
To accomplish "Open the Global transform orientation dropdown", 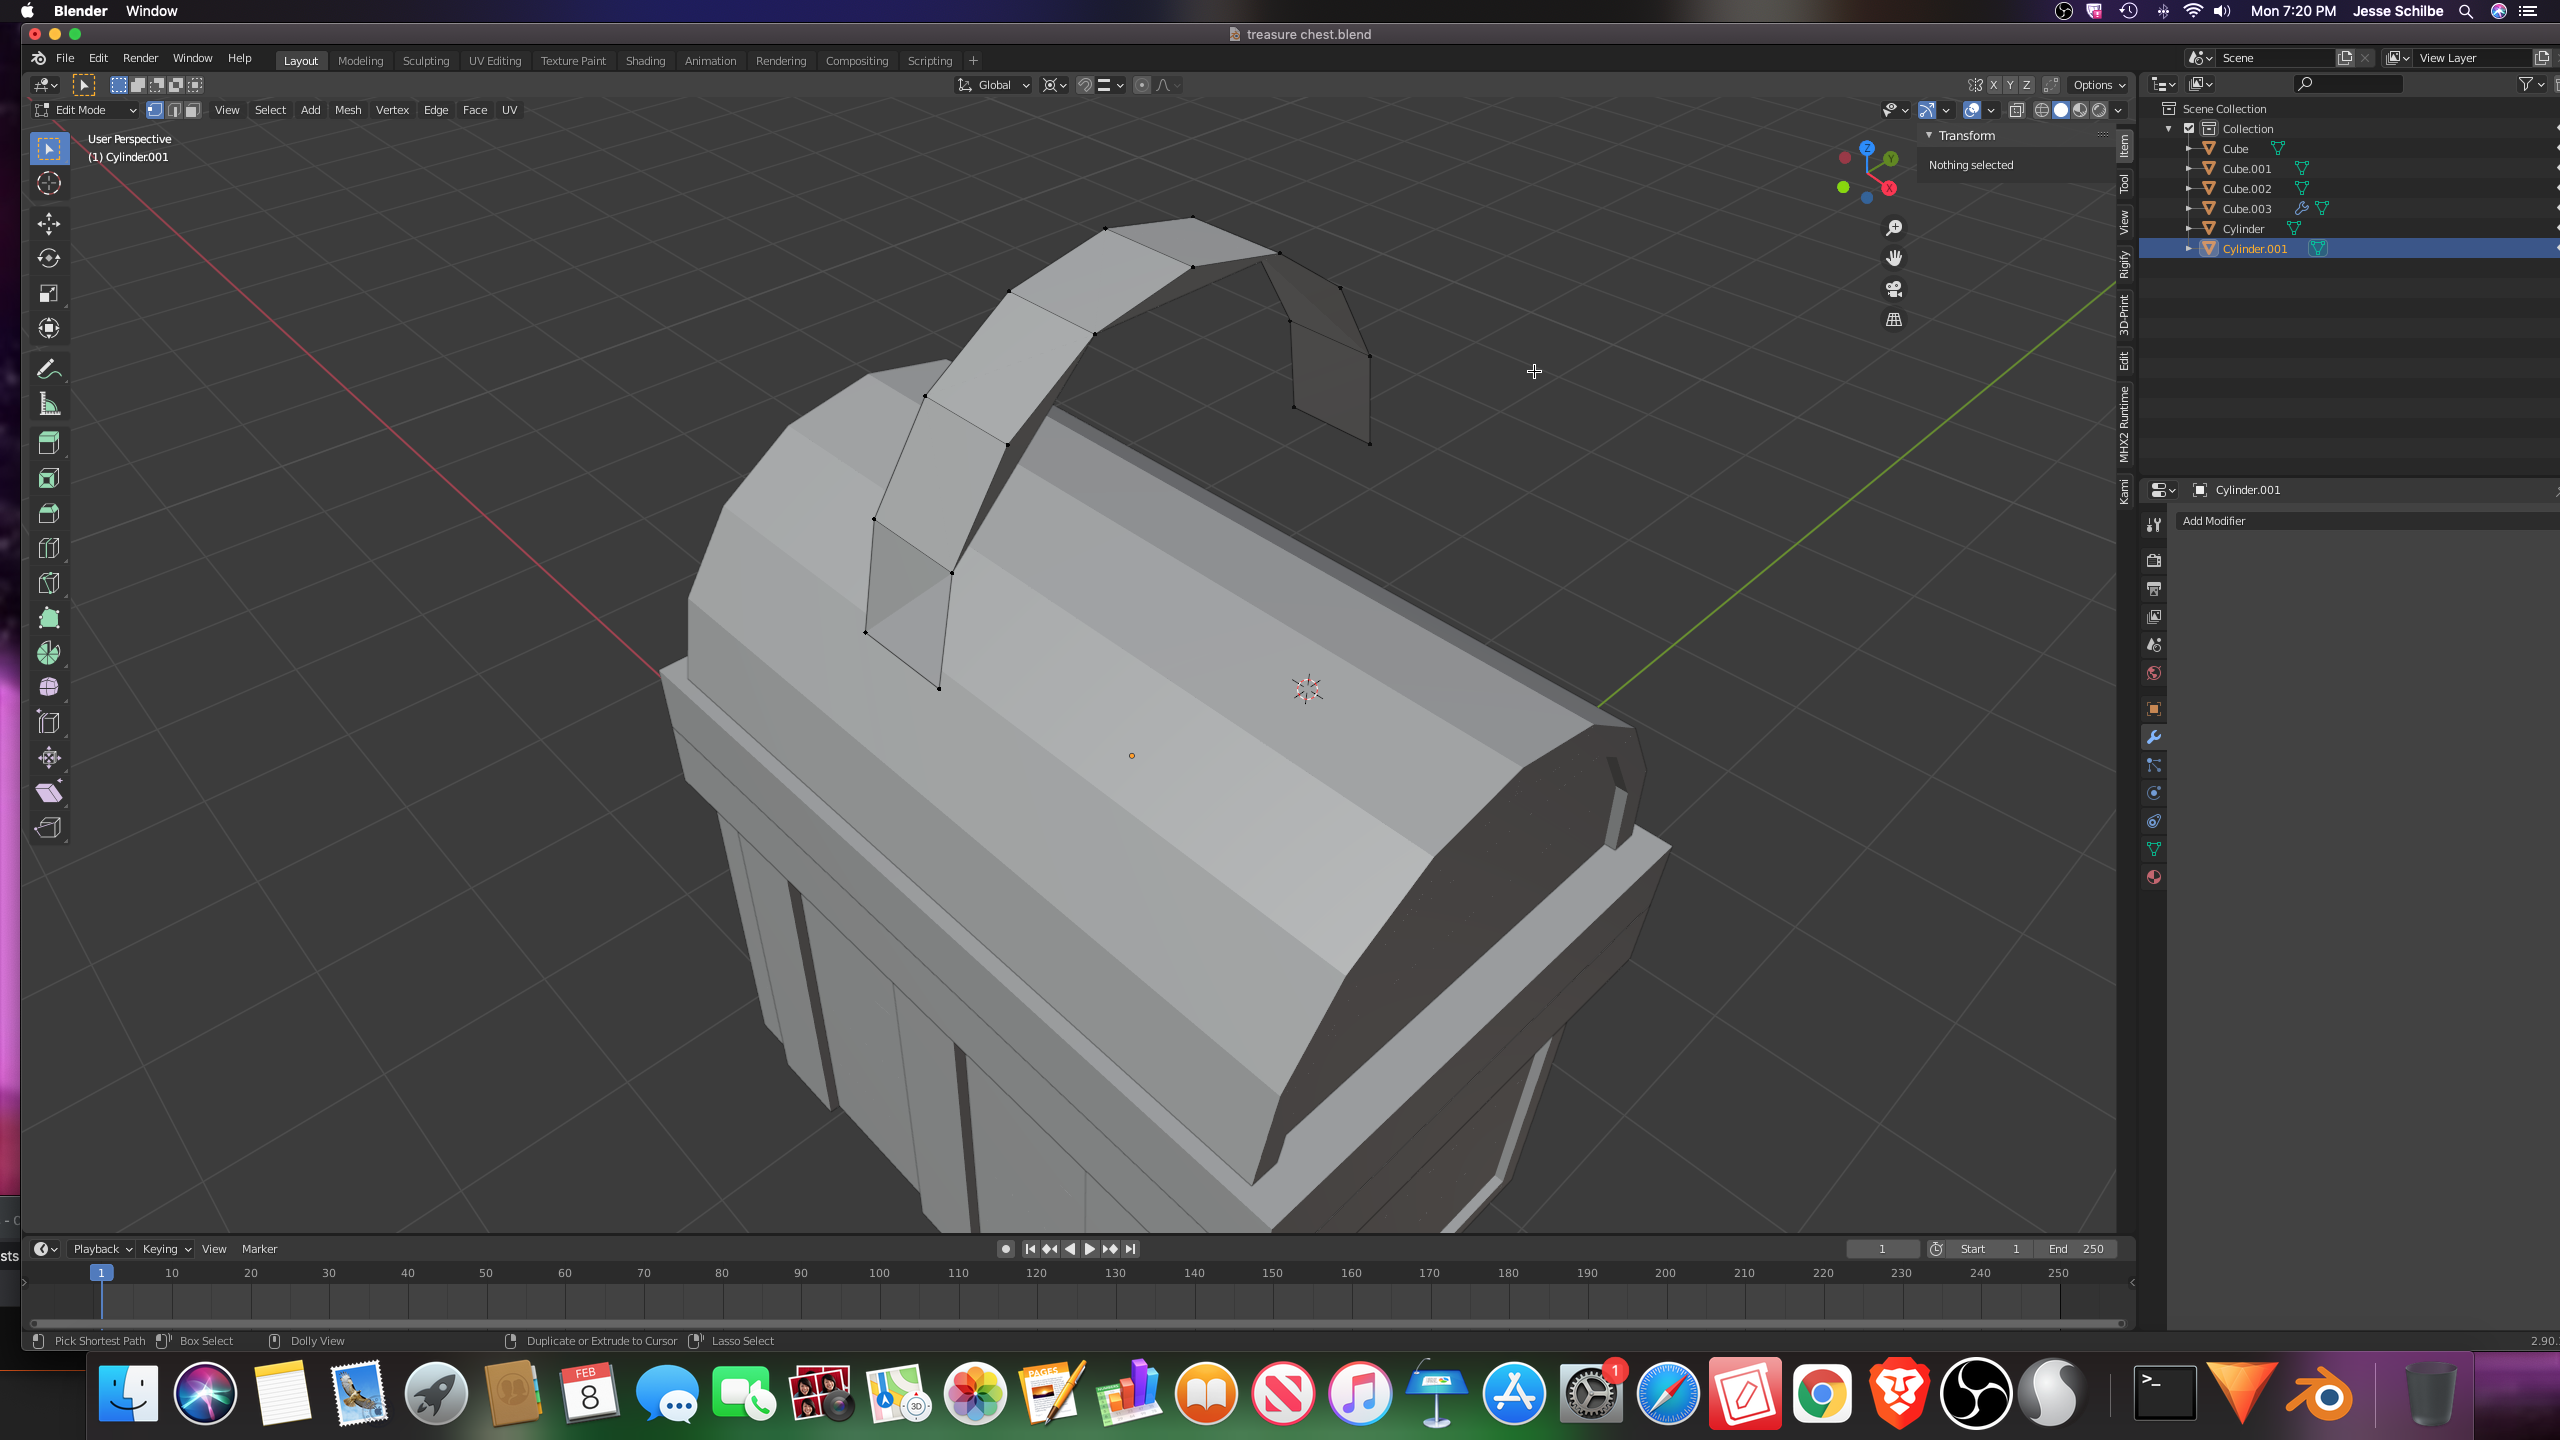I will point(994,85).
